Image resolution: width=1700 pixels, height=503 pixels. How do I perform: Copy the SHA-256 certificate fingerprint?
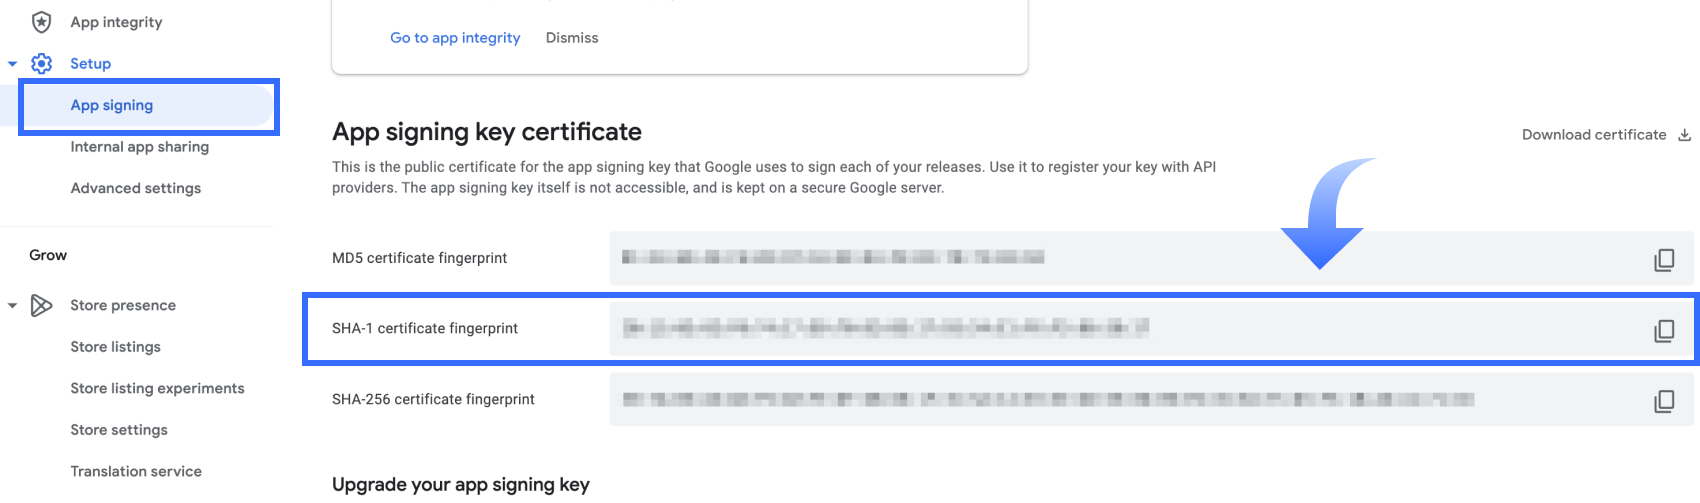tap(1664, 401)
